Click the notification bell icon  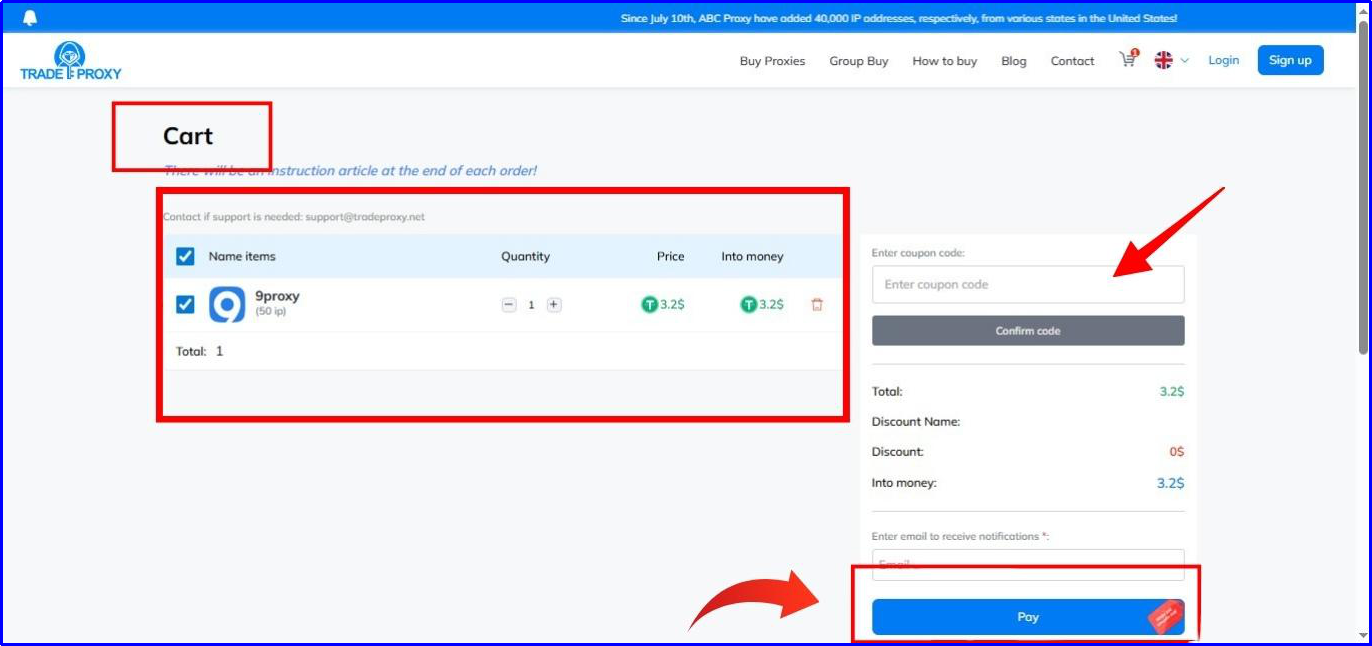coord(30,18)
